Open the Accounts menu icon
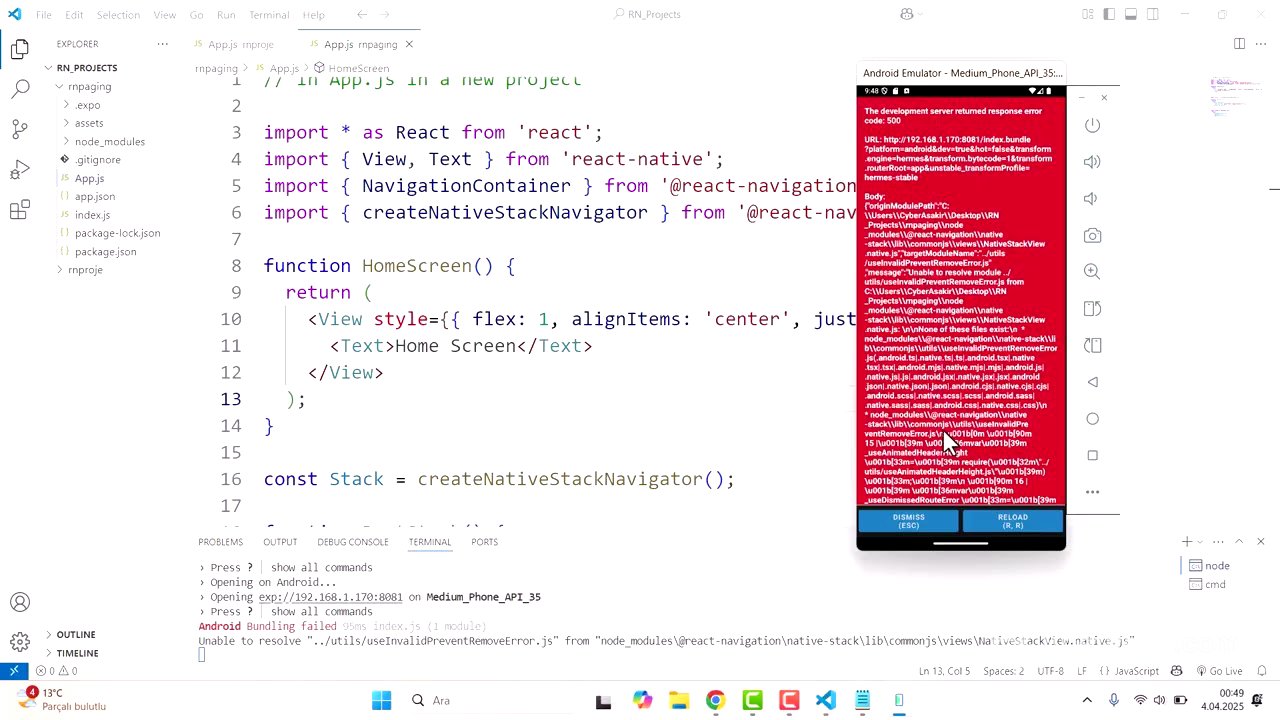1280x720 pixels. (20, 602)
